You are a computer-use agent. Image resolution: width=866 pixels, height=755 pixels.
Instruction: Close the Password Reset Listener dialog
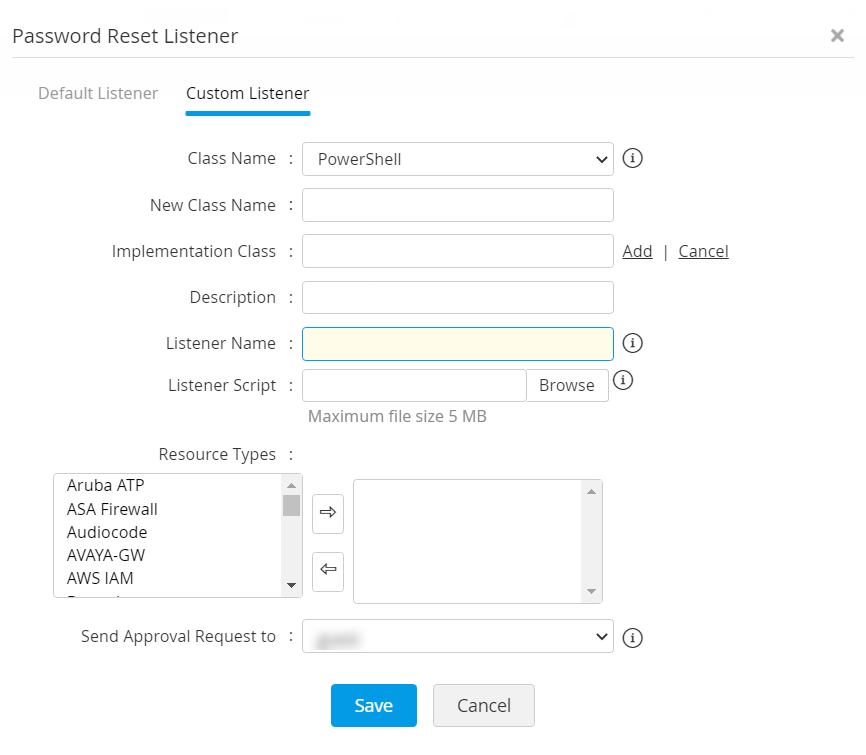[x=837, y=35]
